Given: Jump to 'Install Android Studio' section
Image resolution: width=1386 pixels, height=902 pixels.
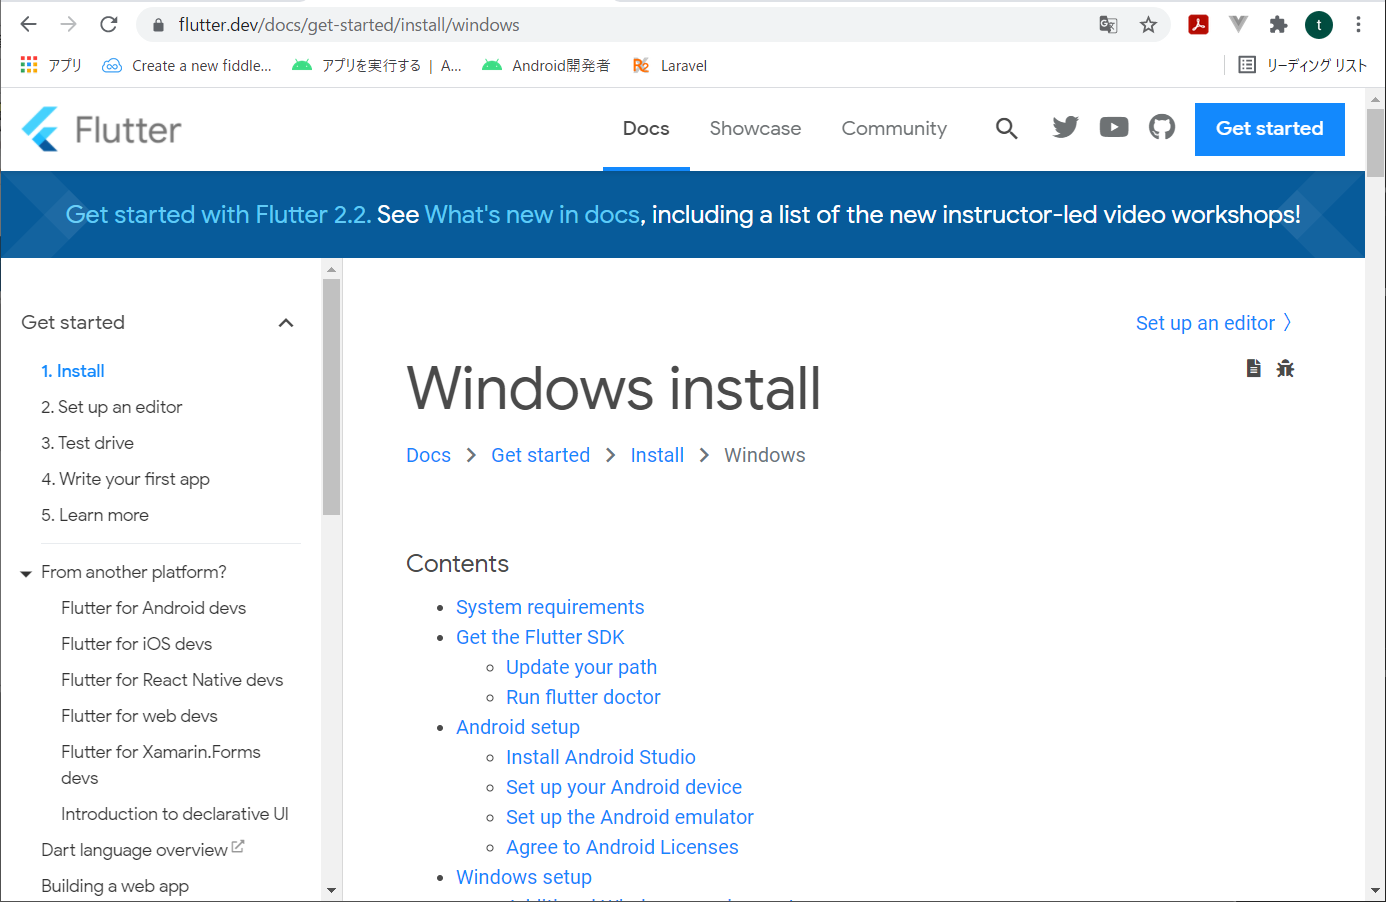Looking at the screenshot, I should coord(601,757).
